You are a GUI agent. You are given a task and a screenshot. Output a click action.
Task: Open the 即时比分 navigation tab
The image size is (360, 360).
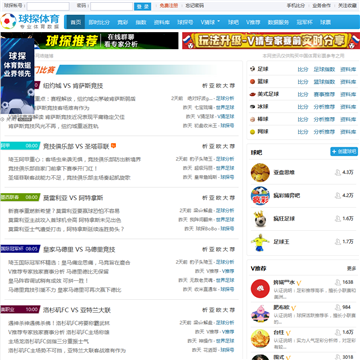tap(99, 22)
